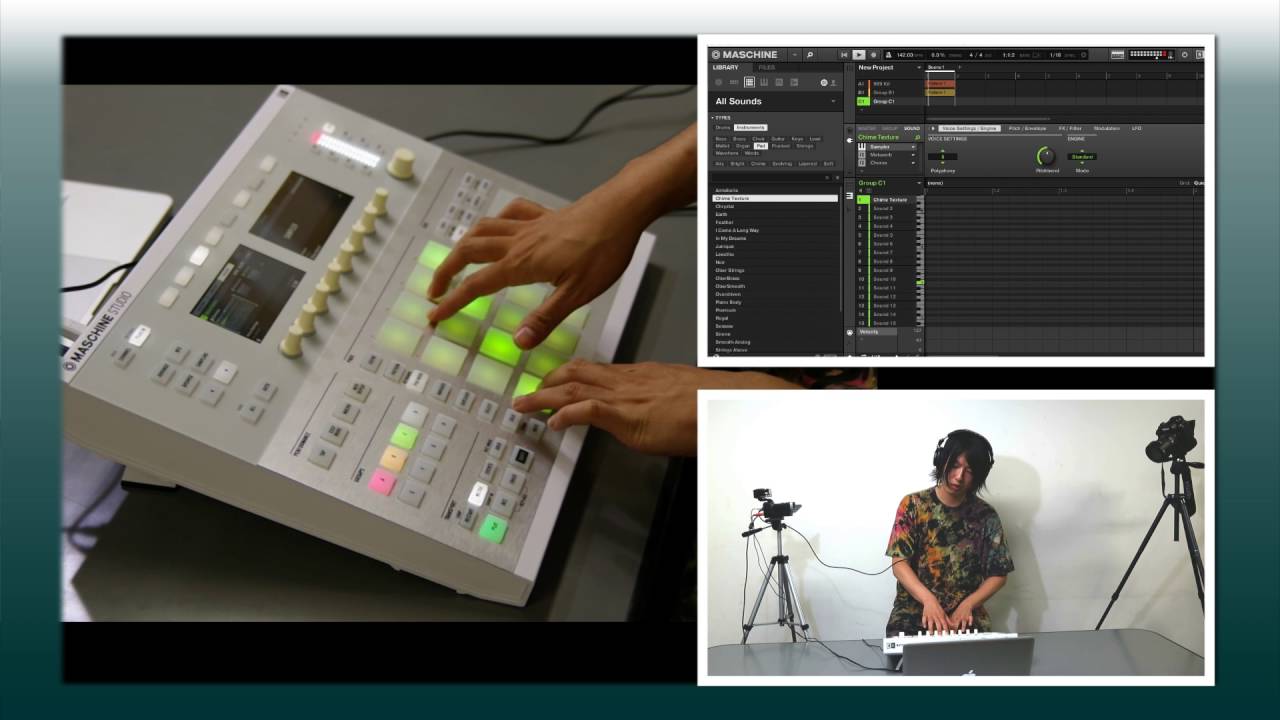
Task: Toggle the factory content icon in the browser
Action: click(824, 82)
